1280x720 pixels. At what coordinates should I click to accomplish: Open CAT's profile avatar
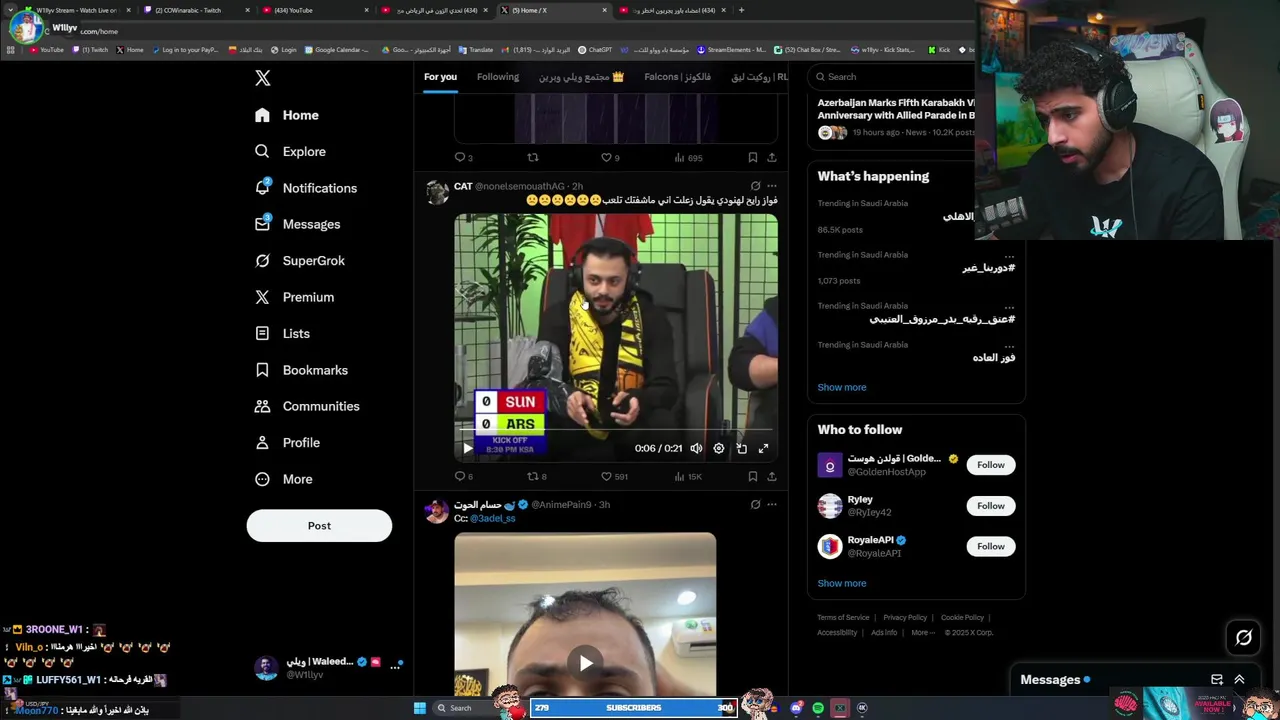[437, 192]
